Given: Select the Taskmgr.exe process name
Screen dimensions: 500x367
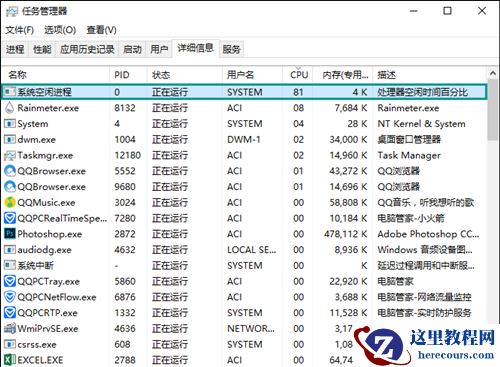Looking at the screenshot, I should pos(45,155).
